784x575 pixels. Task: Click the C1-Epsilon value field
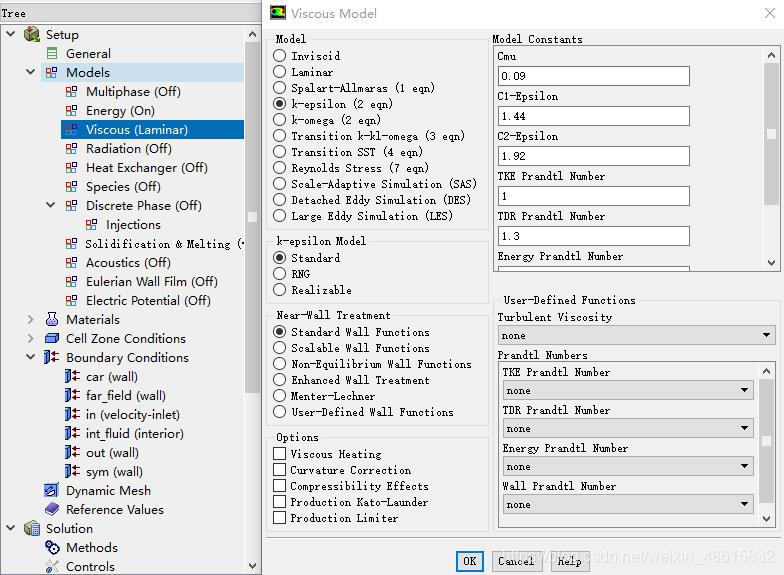point(594,116)
